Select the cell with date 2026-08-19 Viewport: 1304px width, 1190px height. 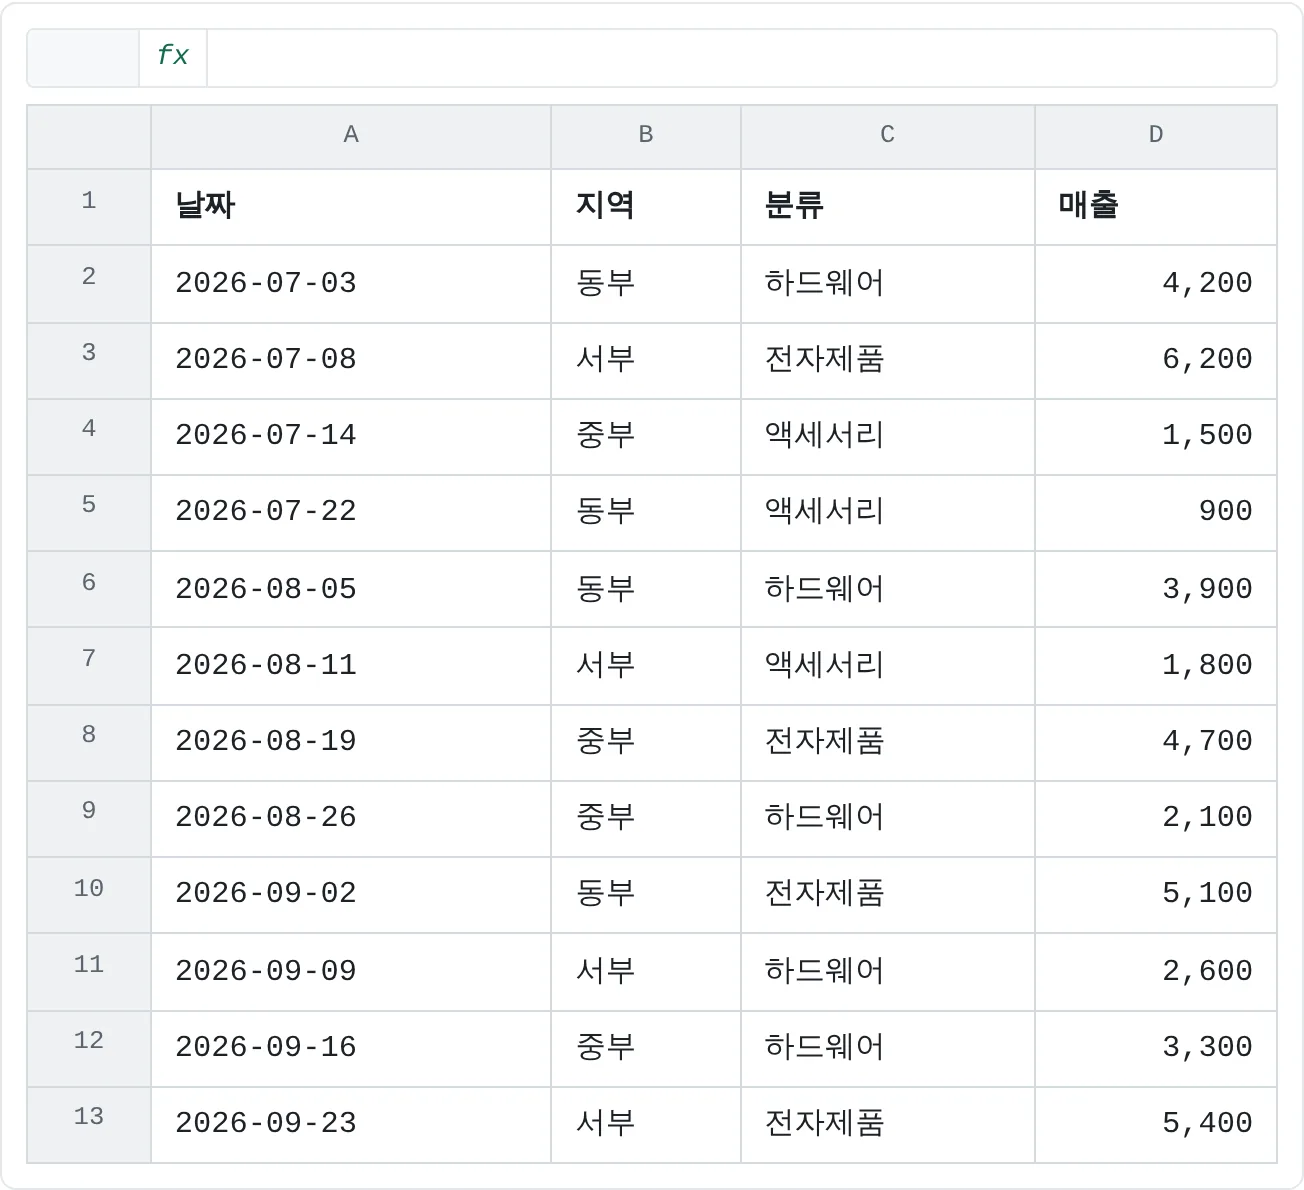tap(351, 743)
